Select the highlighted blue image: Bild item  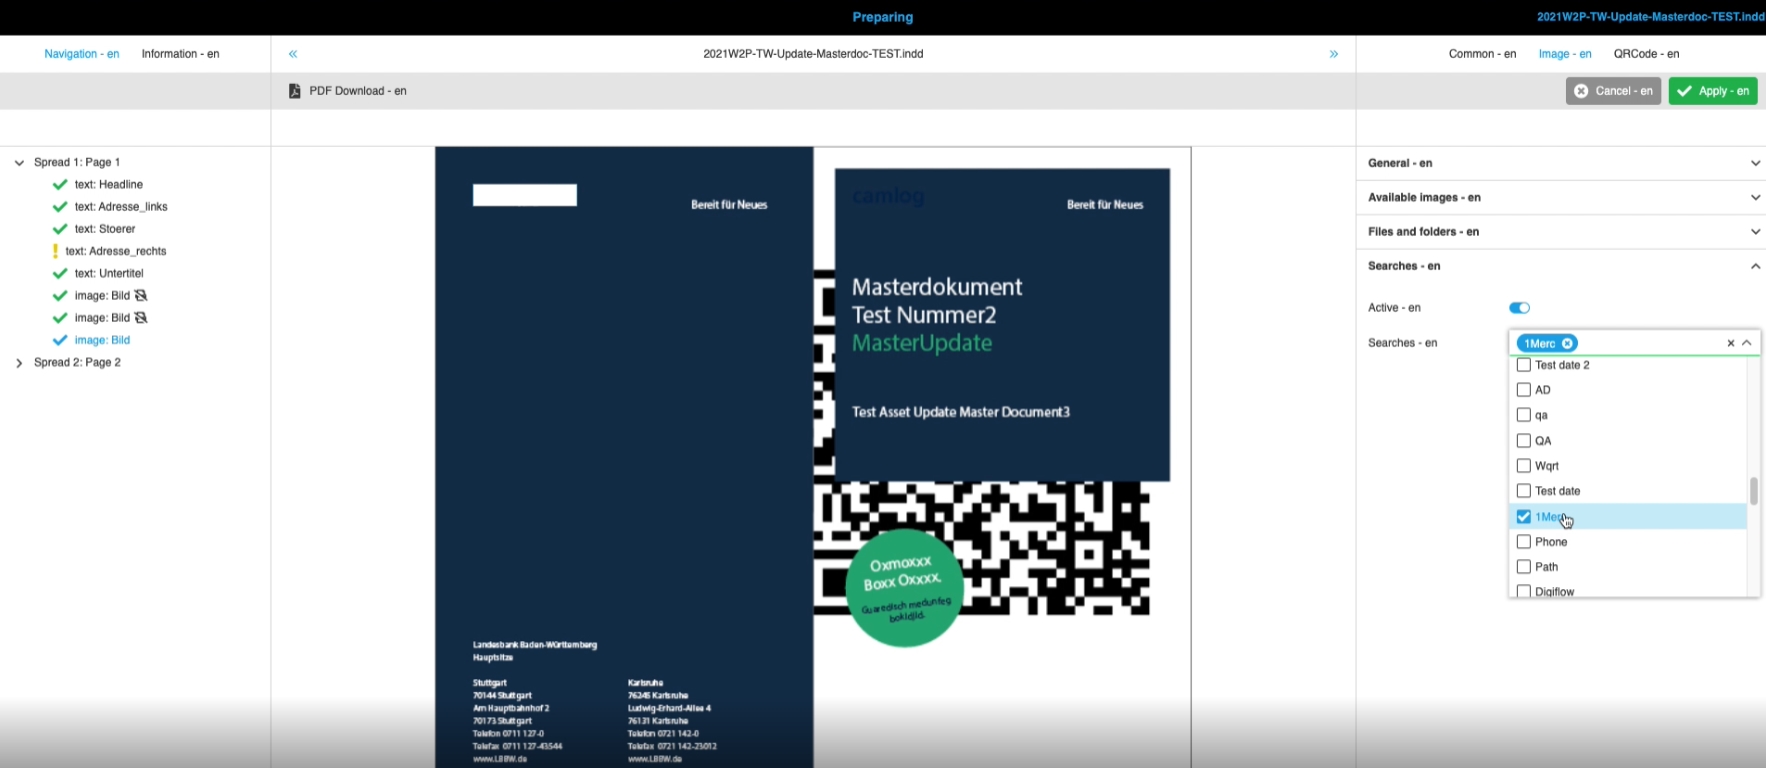point(102,340)
